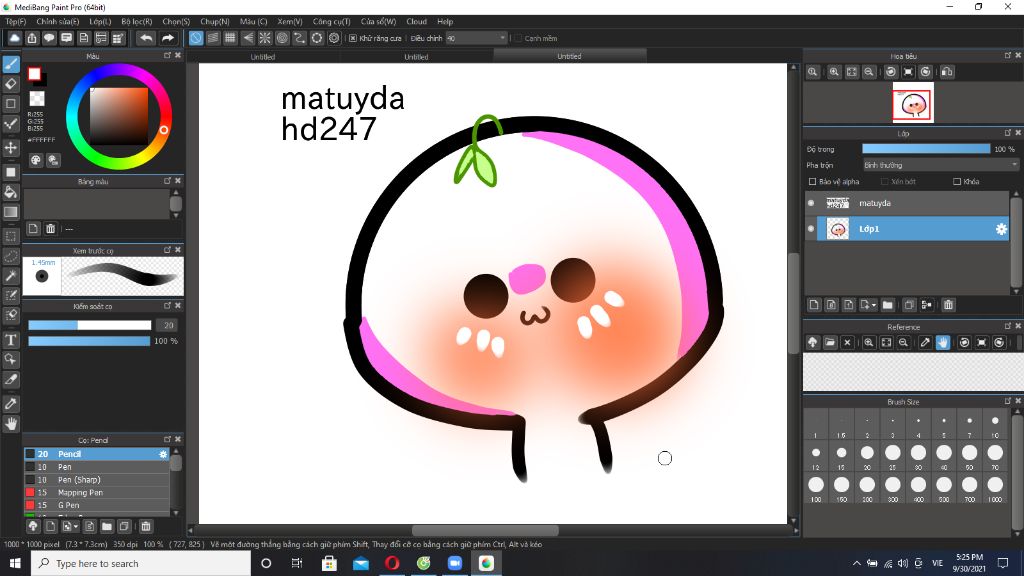The height and width of the screenshot is (576, 1024).
Task: Select the Mapping Pen brush
Action: [97, 492]
